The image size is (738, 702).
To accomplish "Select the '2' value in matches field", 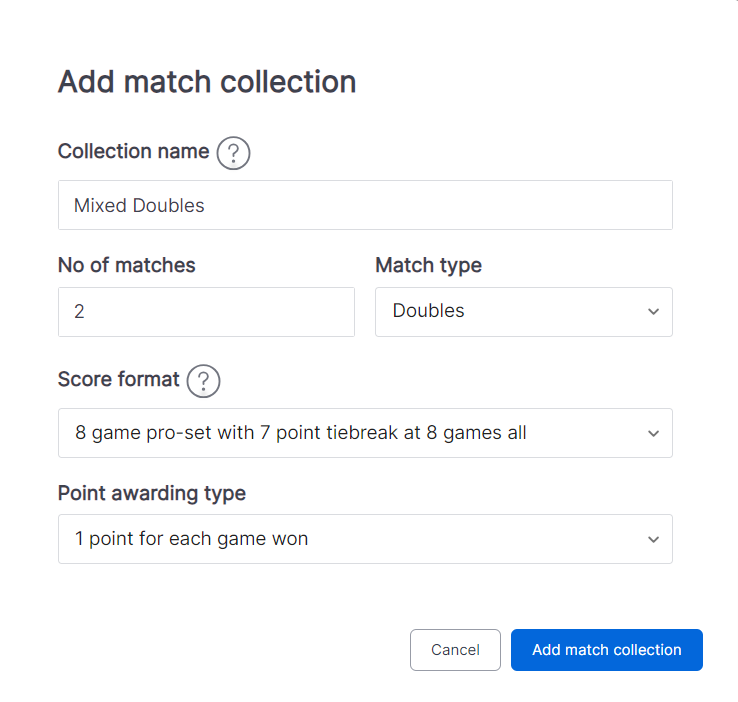I will pos(79,311).
